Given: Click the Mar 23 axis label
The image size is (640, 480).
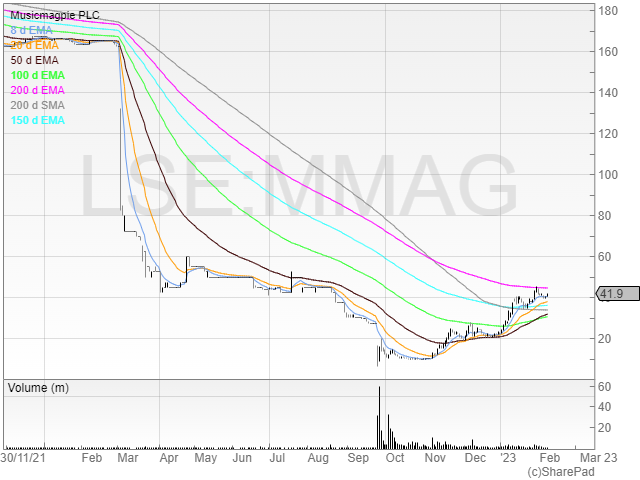Looking at the screenshot, I should (x=599, y=458).
